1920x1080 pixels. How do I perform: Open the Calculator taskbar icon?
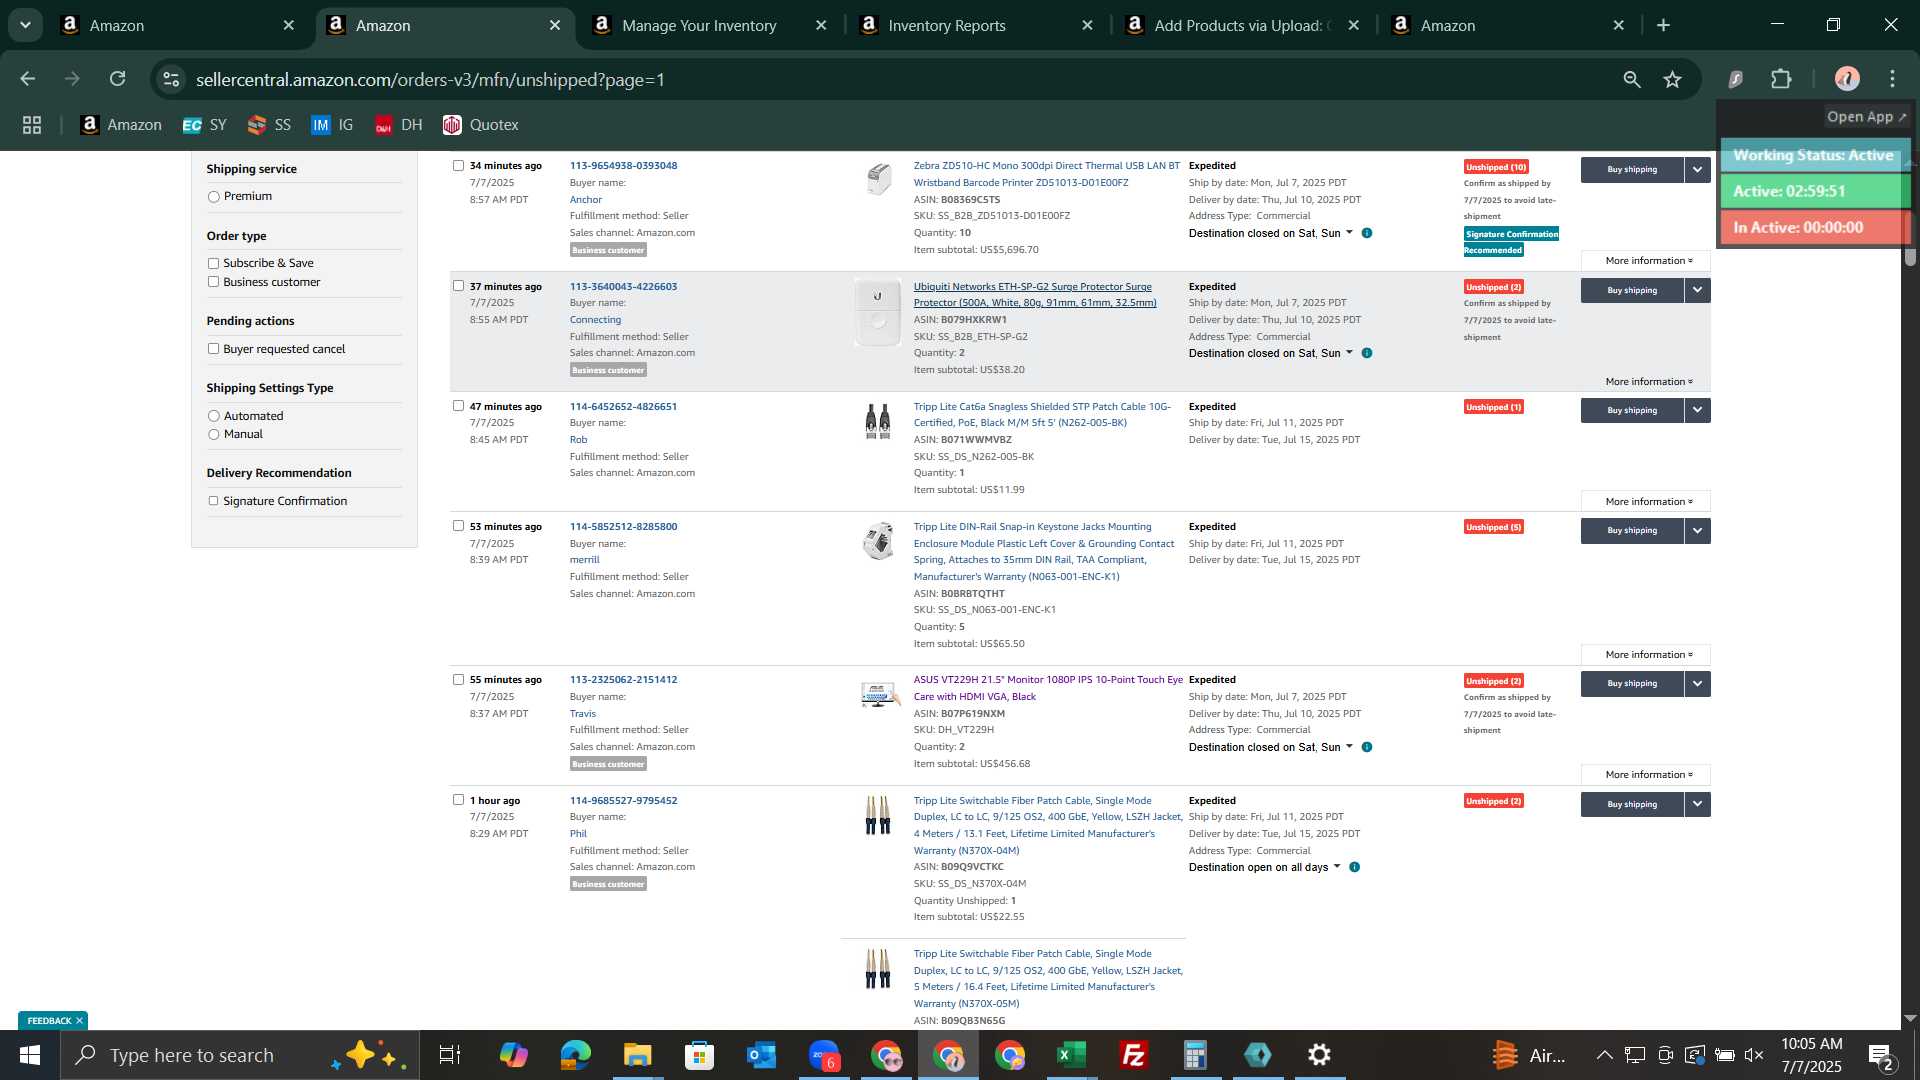pos(1195,1055)
